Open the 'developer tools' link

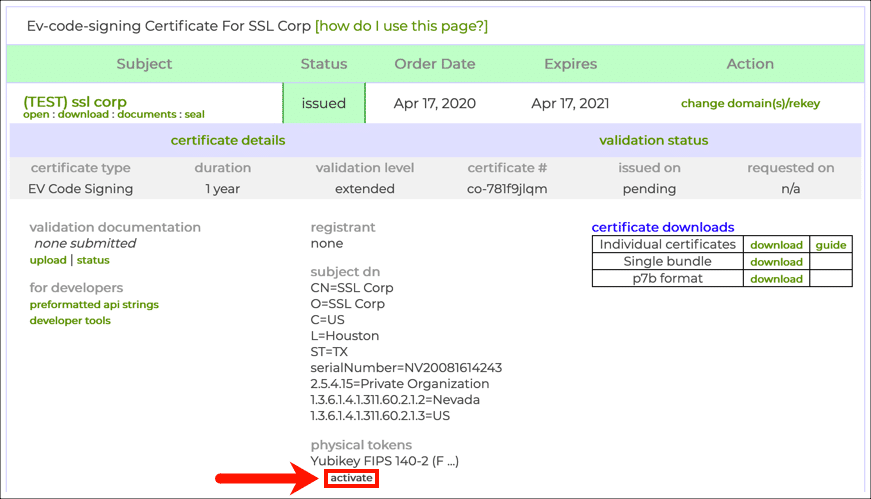point(70,320)
